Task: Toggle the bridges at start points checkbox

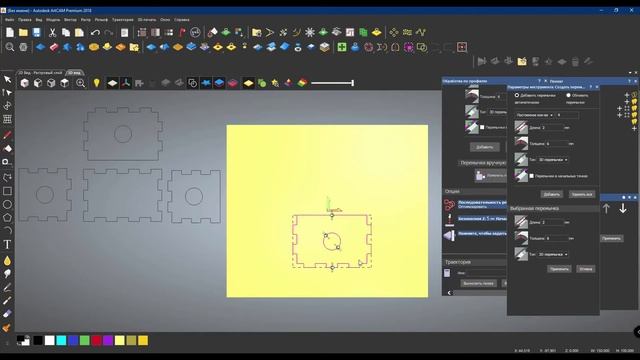Action: click(x=531, y=176)
